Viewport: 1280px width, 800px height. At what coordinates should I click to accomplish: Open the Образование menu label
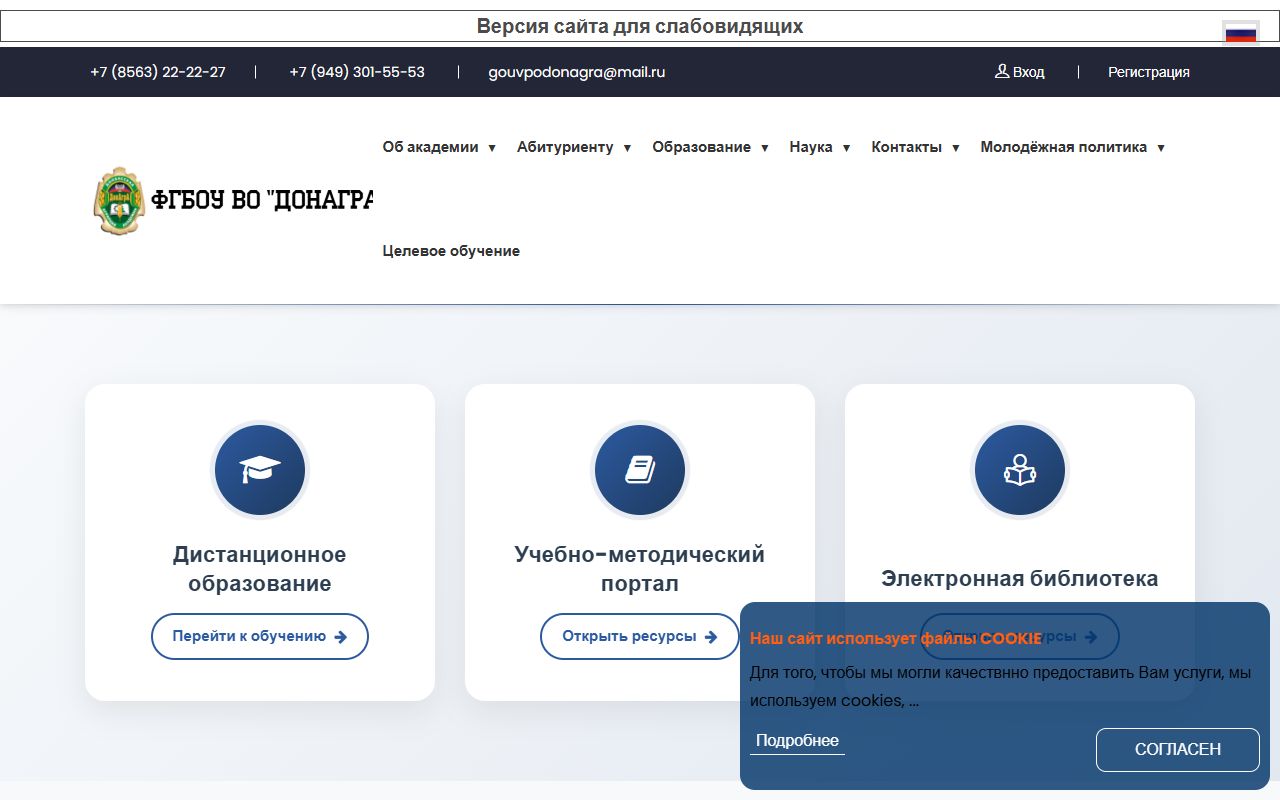click(701, 147)
